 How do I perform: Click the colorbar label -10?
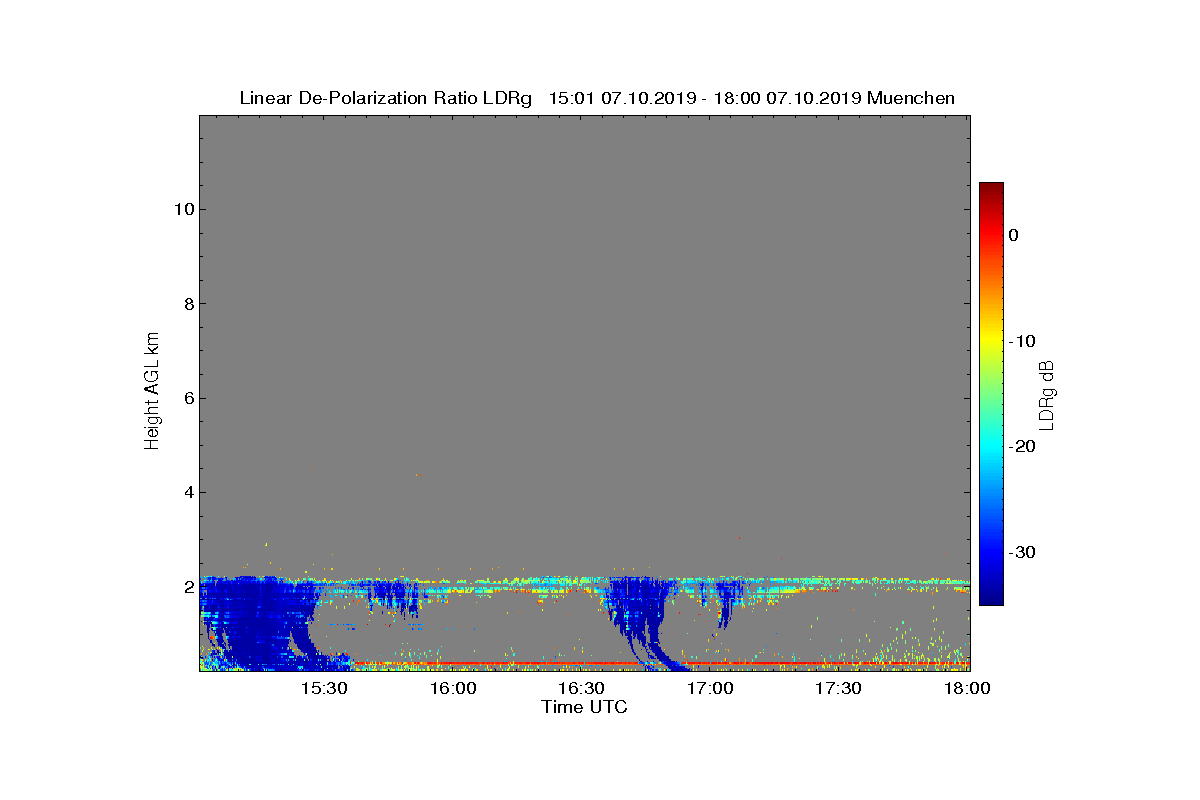[1021, 341]
